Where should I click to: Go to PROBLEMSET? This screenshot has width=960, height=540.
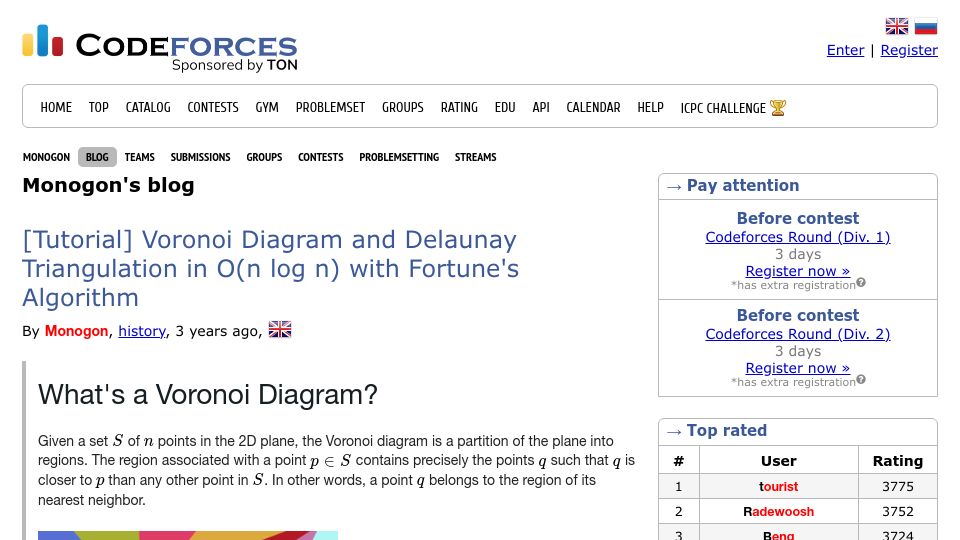pos(331,107)
